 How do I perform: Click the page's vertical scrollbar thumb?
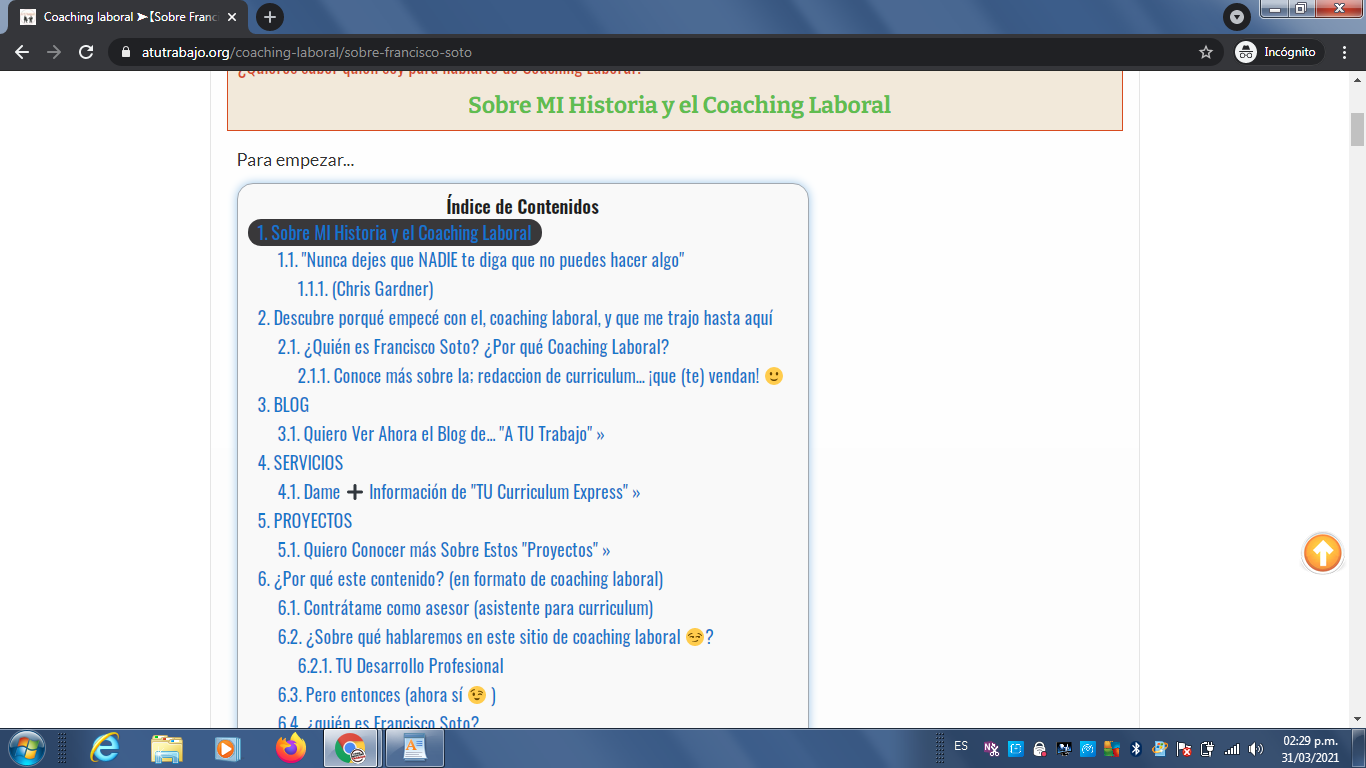tap(1357, 130)
